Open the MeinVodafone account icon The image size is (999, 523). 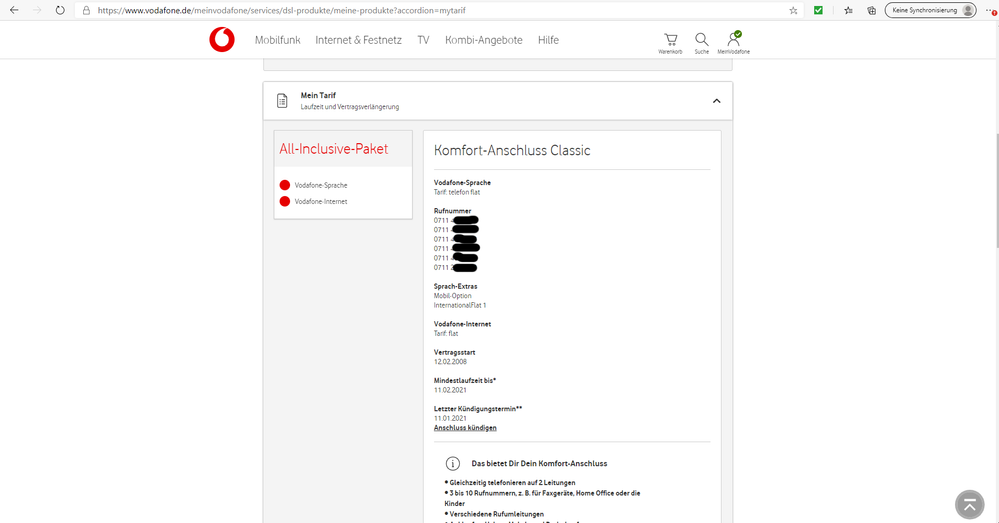733,41
